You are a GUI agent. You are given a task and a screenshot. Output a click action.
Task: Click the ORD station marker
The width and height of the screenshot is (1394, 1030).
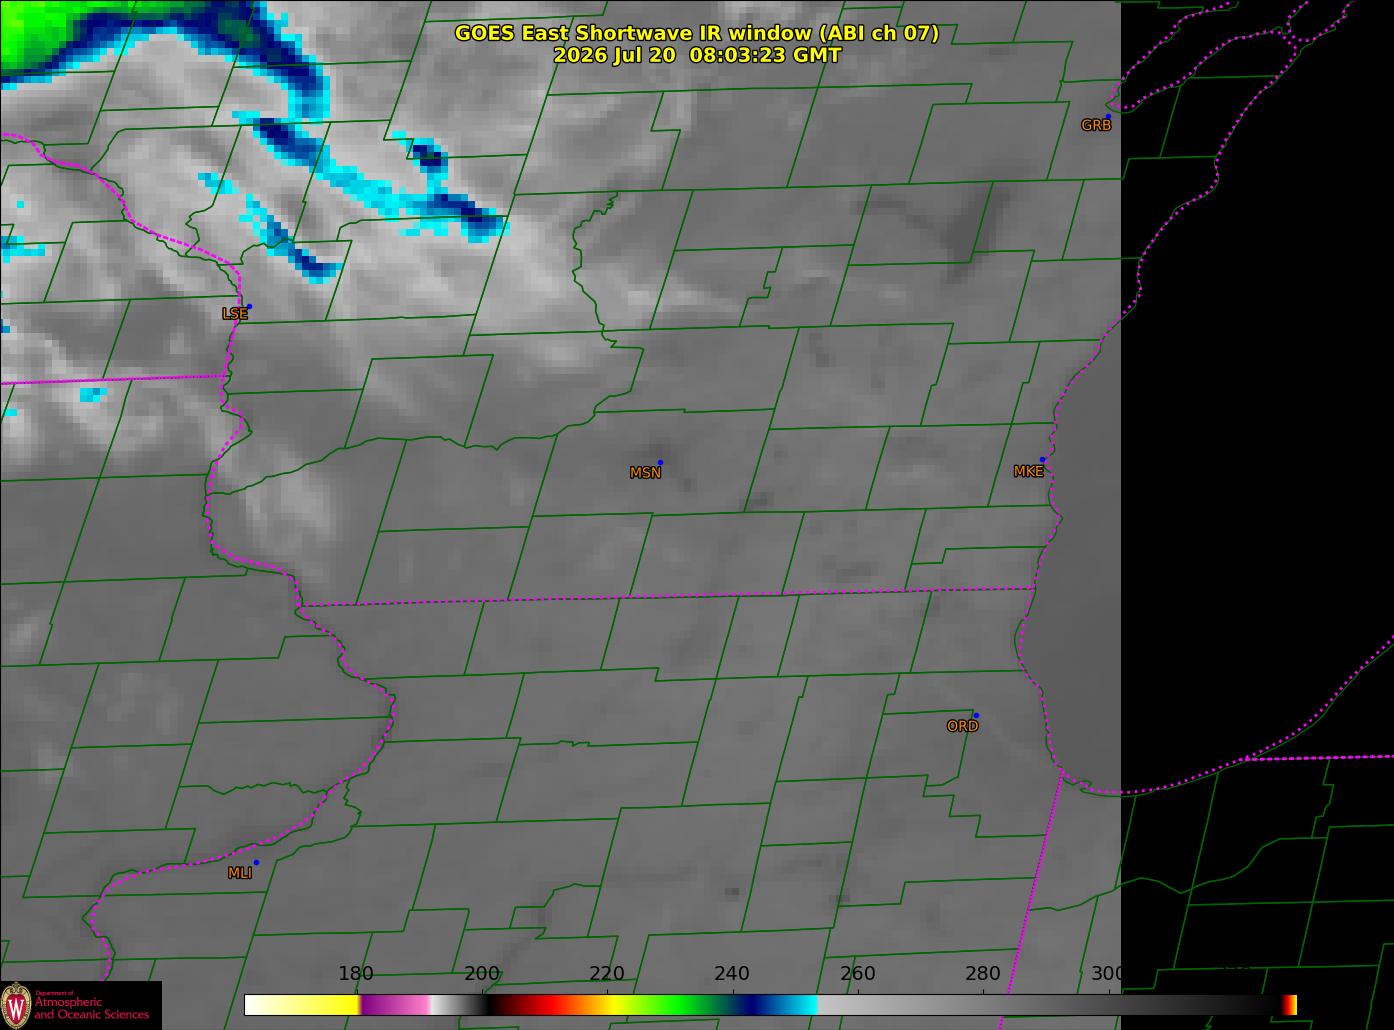(x=976, y=715)
